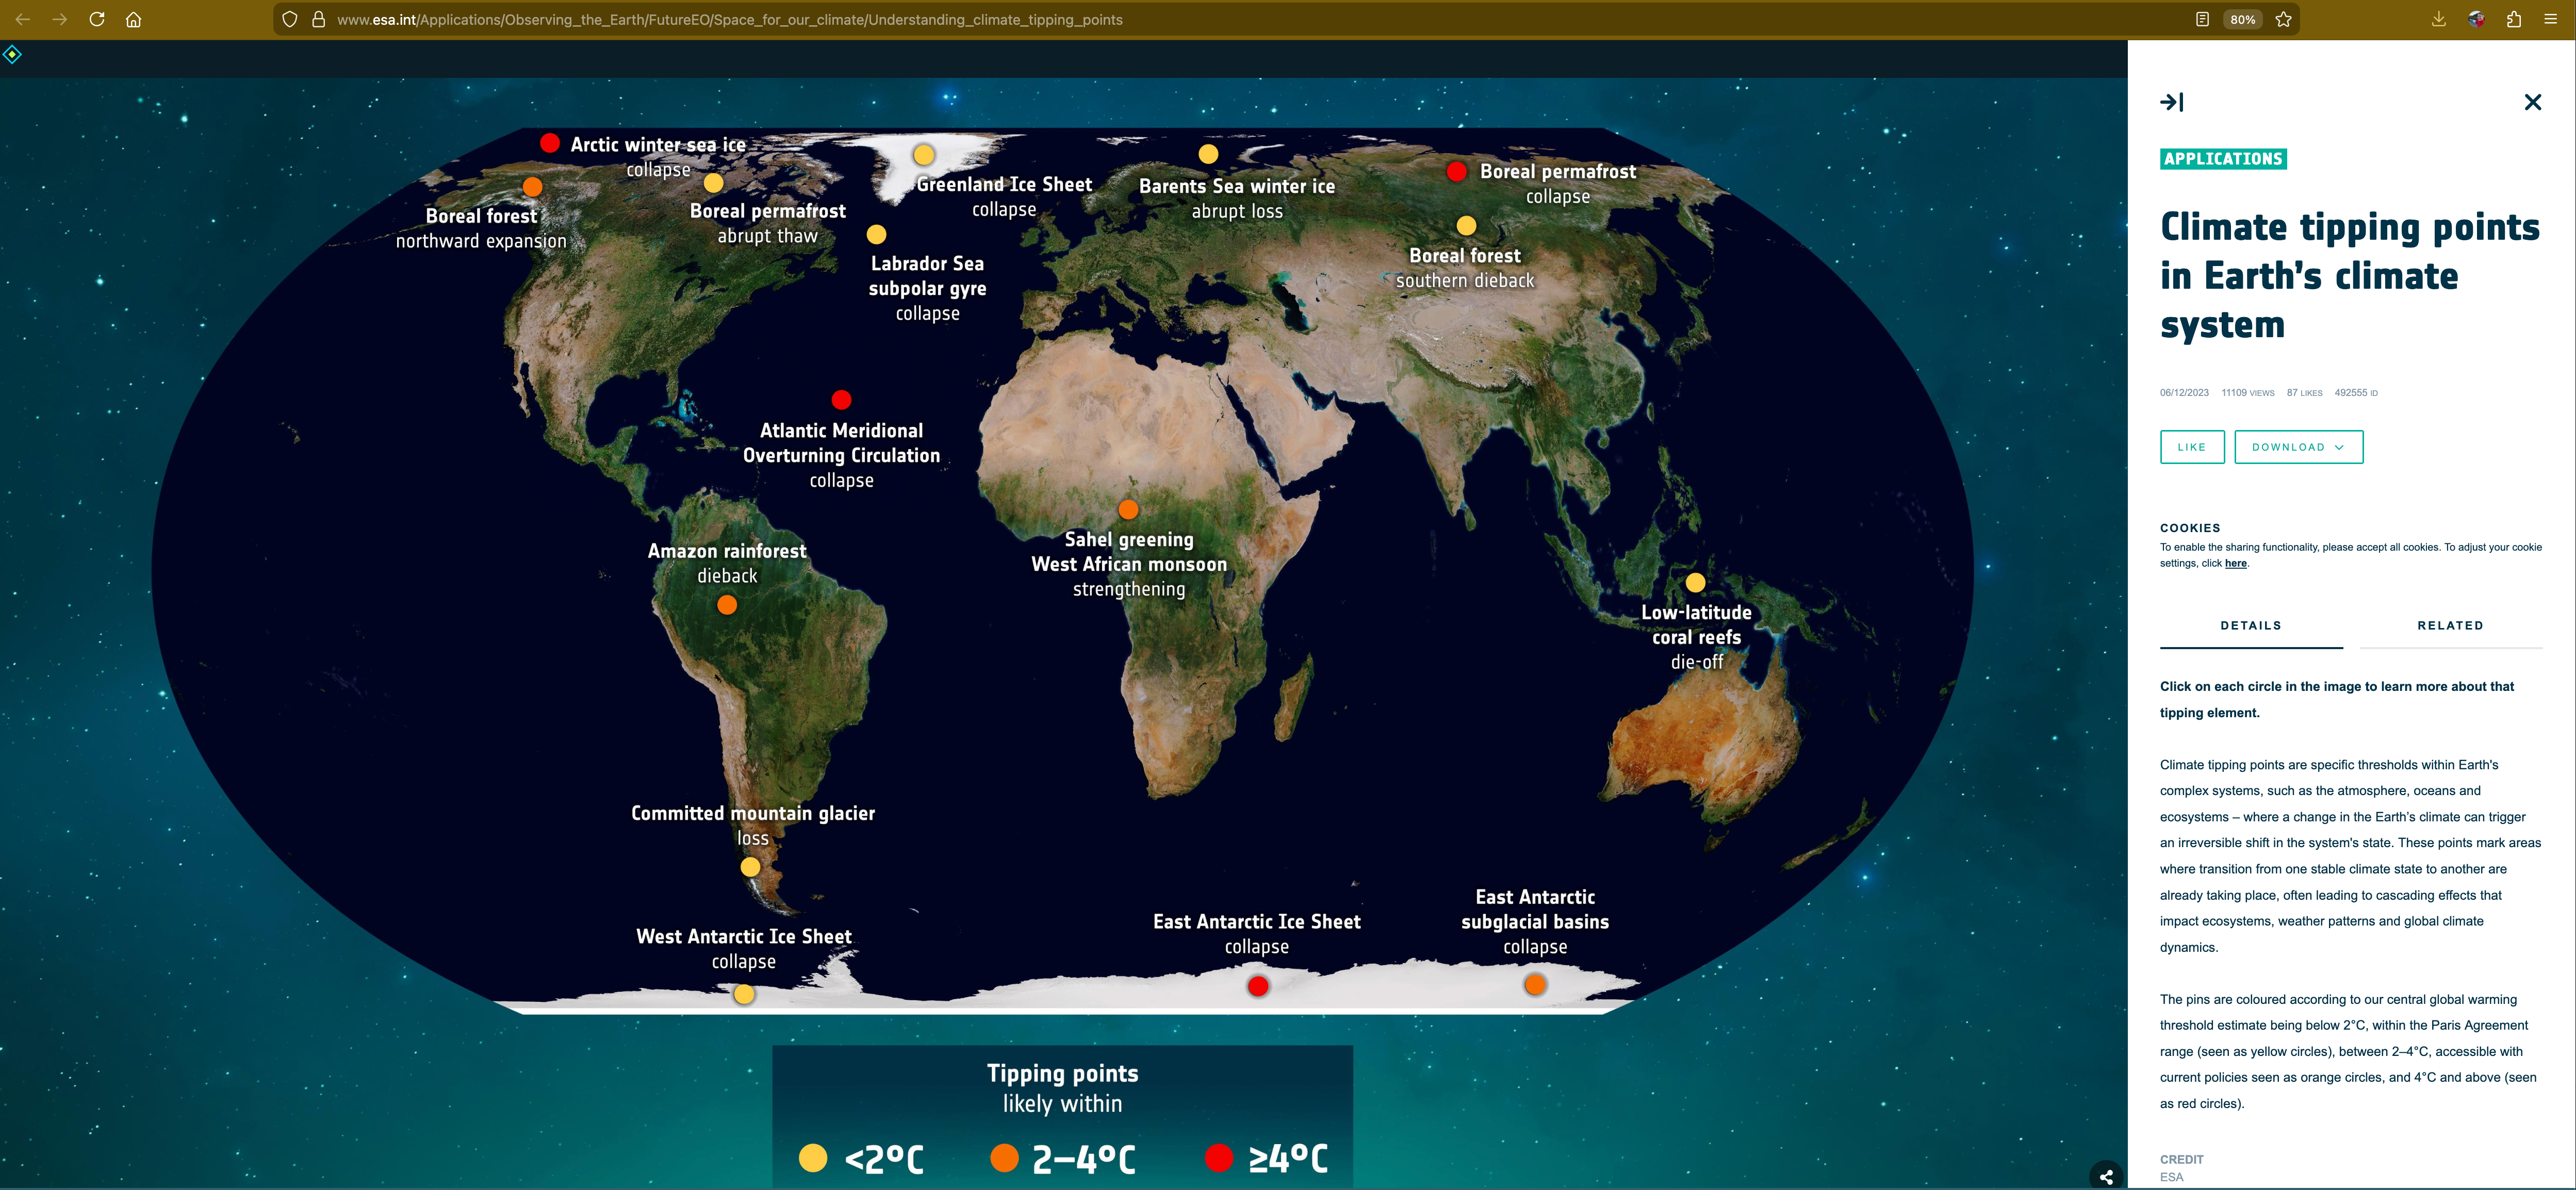Click the browser reload icon
The height and width of the screenshot is (1190, 2576).
point(97,19)
